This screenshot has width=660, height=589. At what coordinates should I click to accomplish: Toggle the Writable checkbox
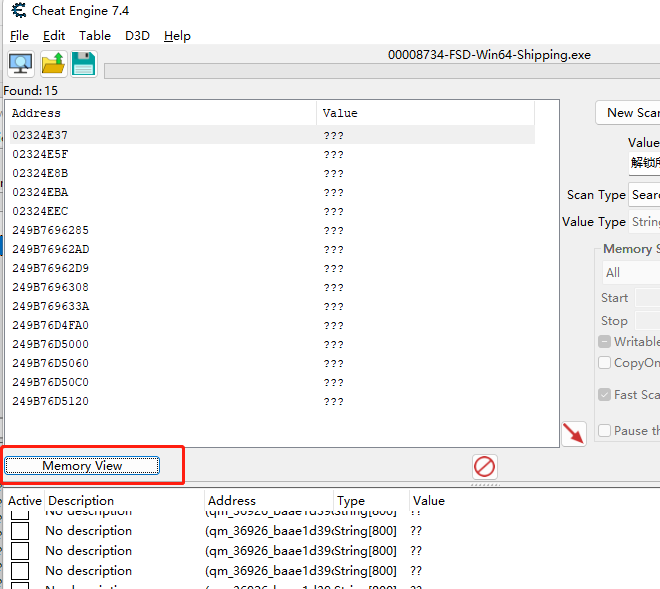click(604, 341)
